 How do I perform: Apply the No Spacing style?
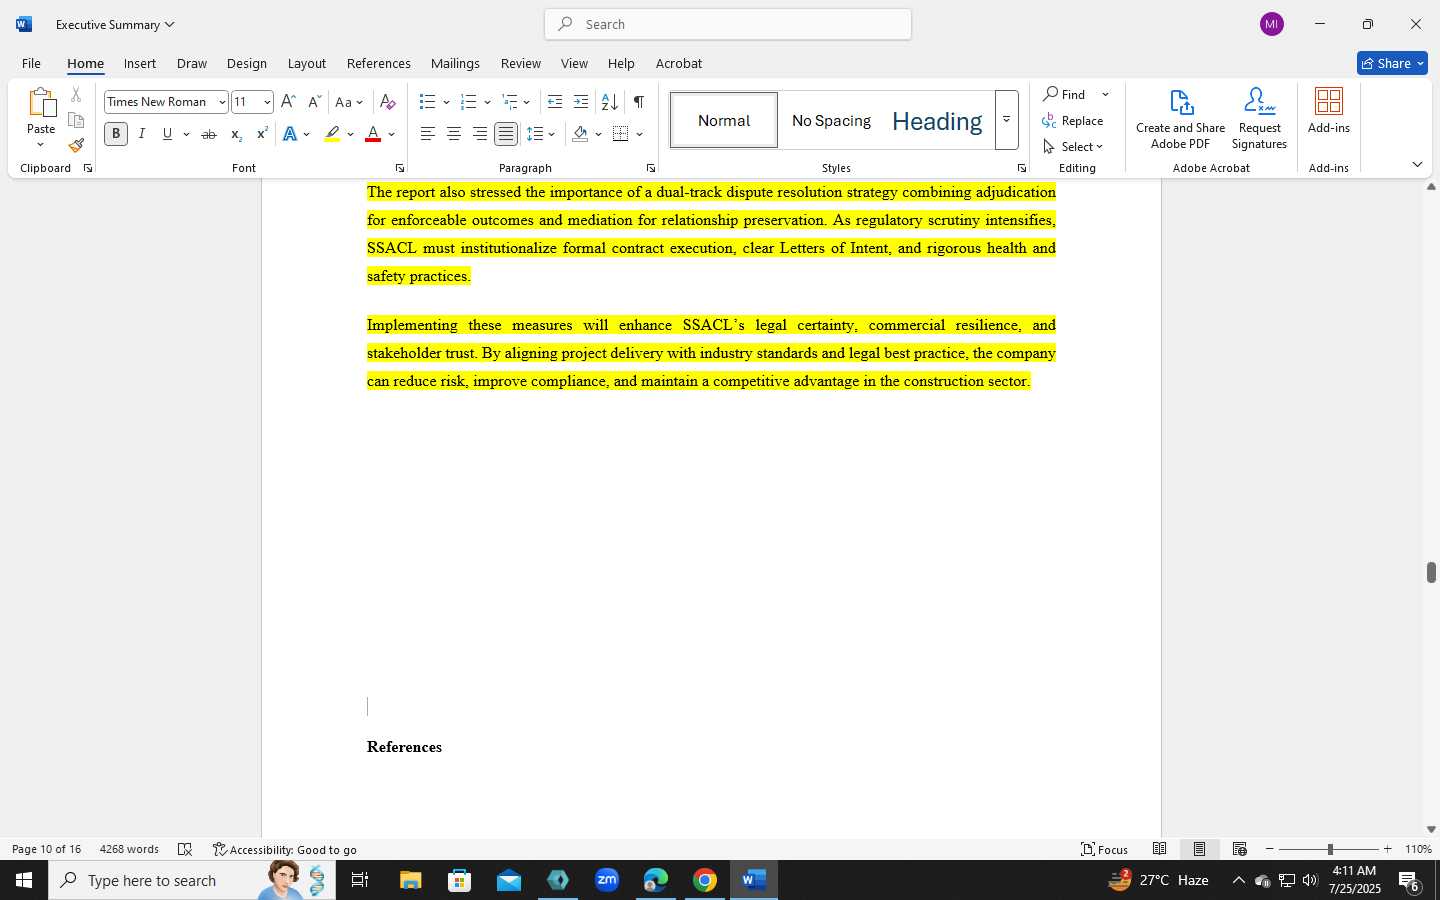coord(831,120)
